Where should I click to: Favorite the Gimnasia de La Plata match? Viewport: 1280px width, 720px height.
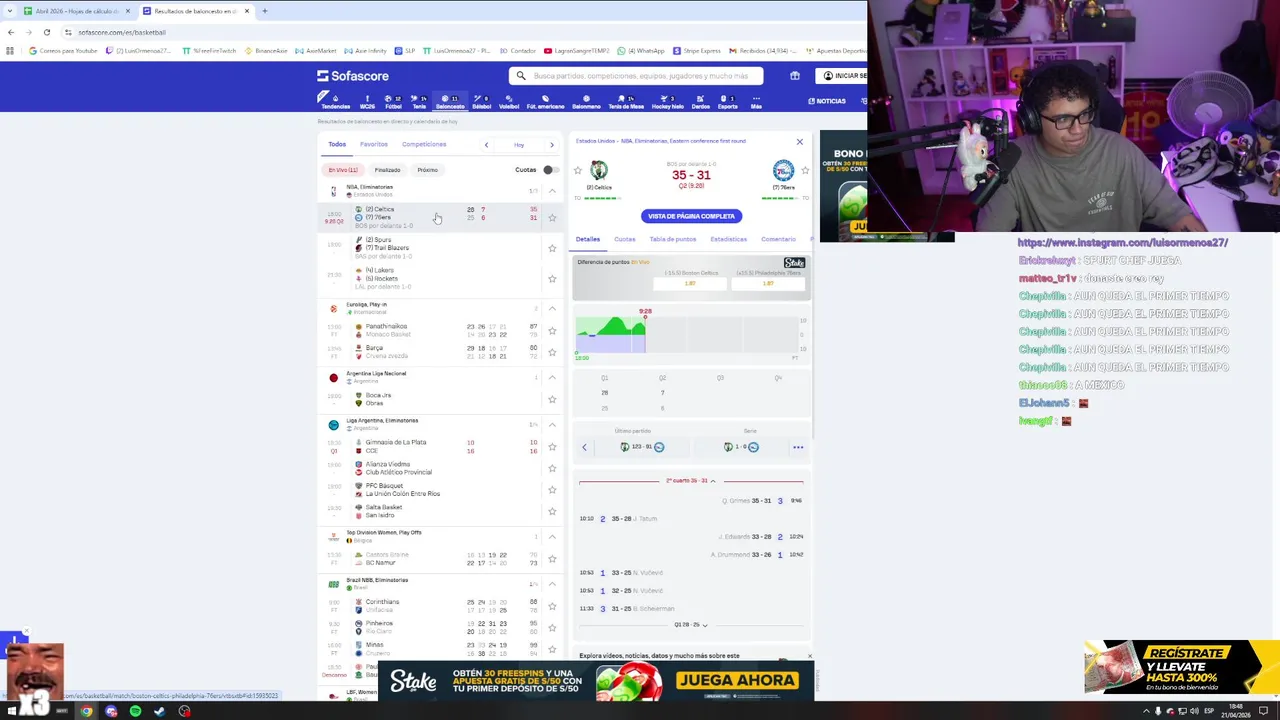click(x=552, y=446)
